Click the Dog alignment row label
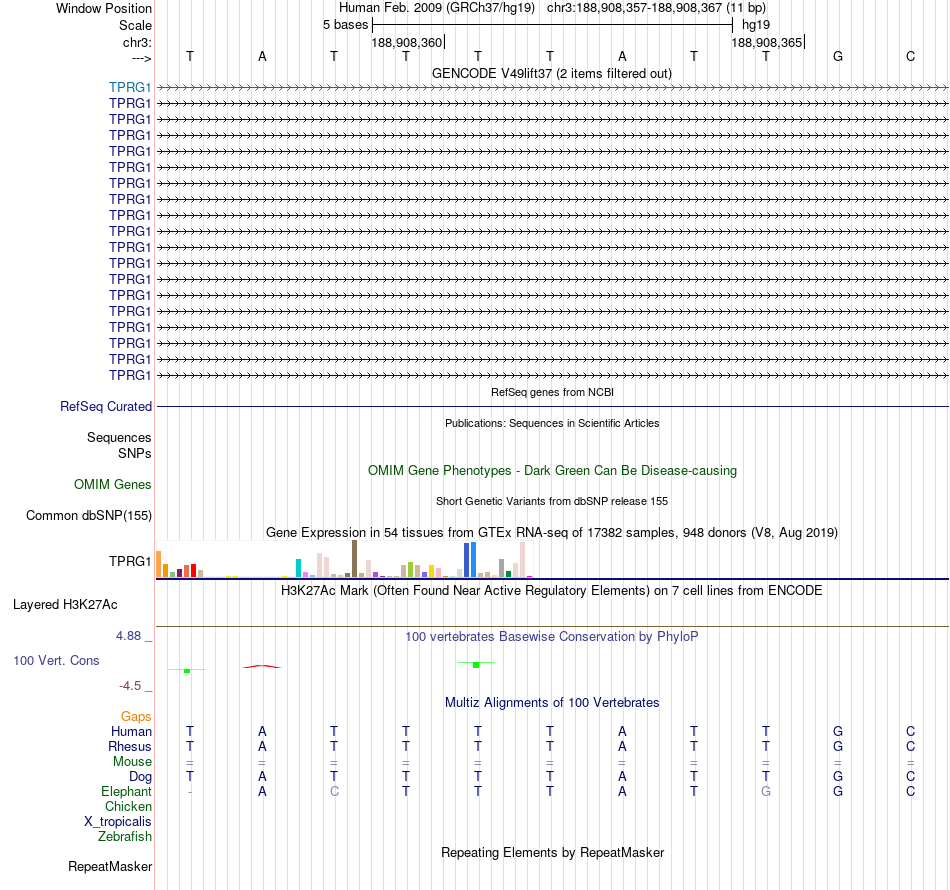This screenshot has height=890, width=950. click(x=140, y=777)
